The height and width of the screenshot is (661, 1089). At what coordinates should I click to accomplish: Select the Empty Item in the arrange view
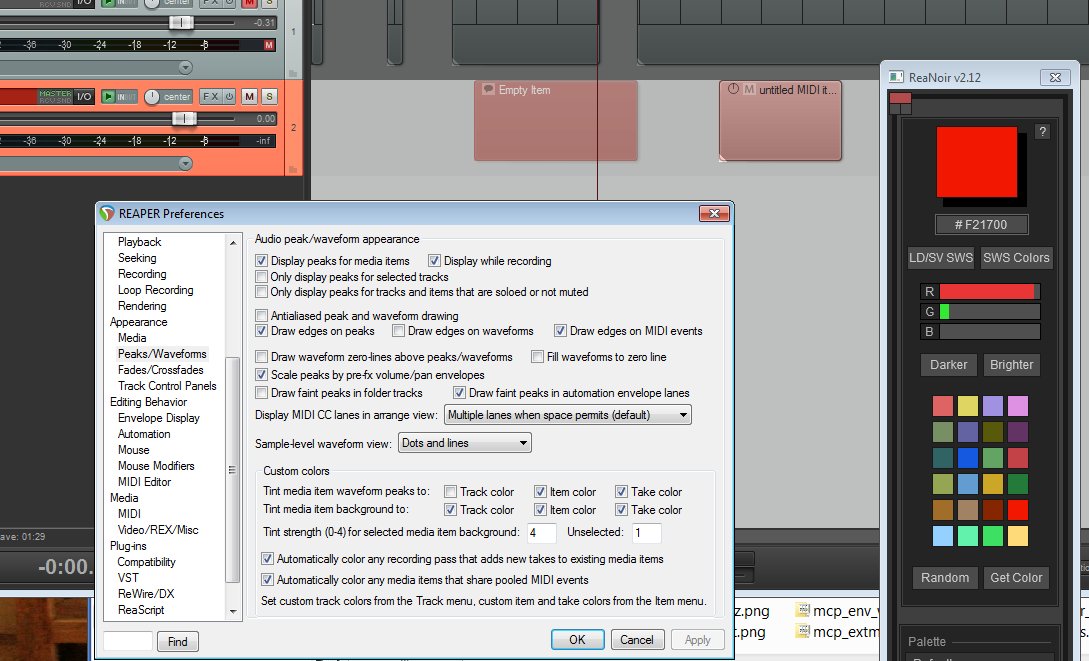click(556, 122)
